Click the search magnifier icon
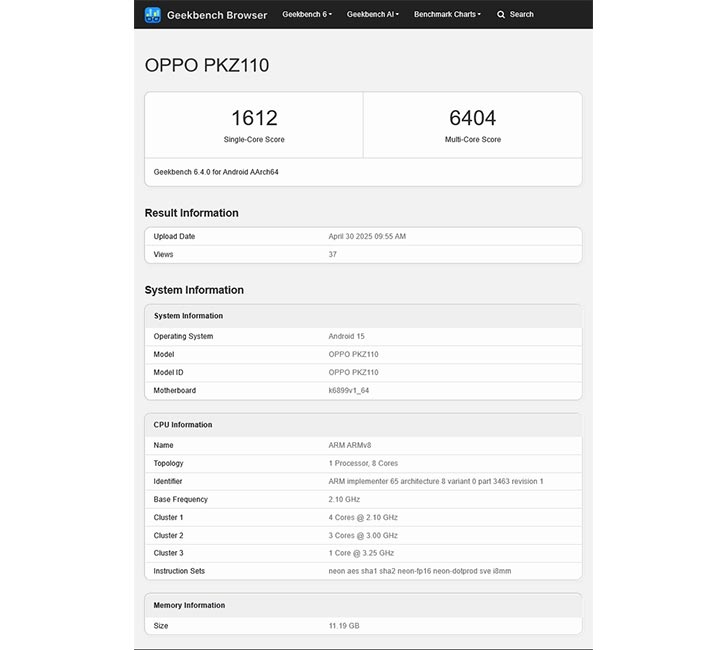Viewport: 728px width, 650px height. click(x=501, y=15)
